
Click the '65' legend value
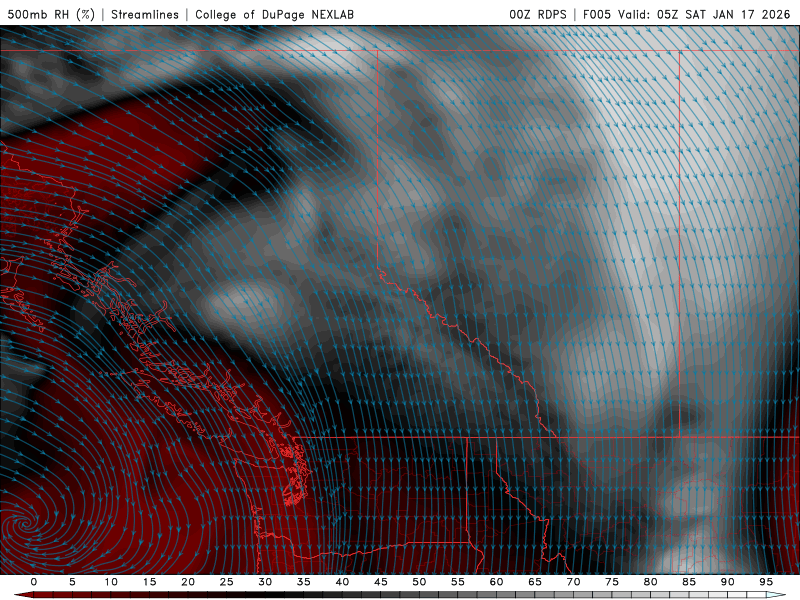[534, 582]
